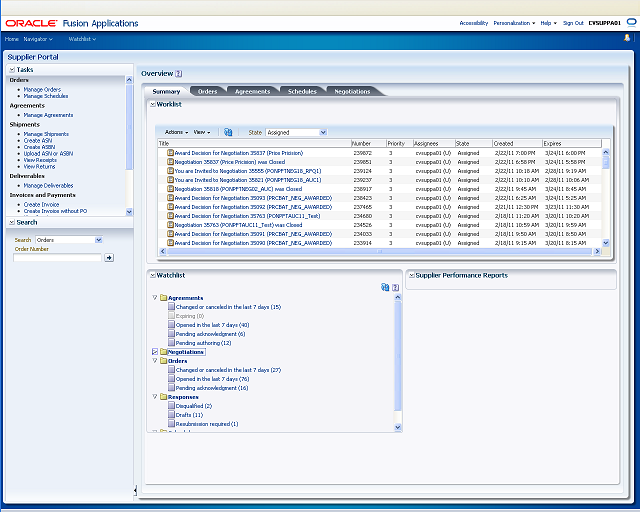The image size is (640, 512).
Task: Click the notification bell icon
Action: click(627, 38)
